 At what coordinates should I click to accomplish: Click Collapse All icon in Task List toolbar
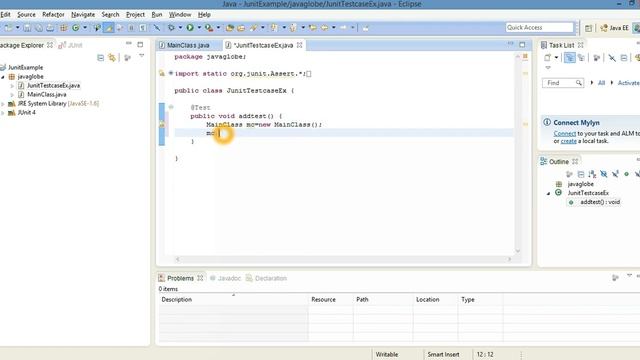624,58
